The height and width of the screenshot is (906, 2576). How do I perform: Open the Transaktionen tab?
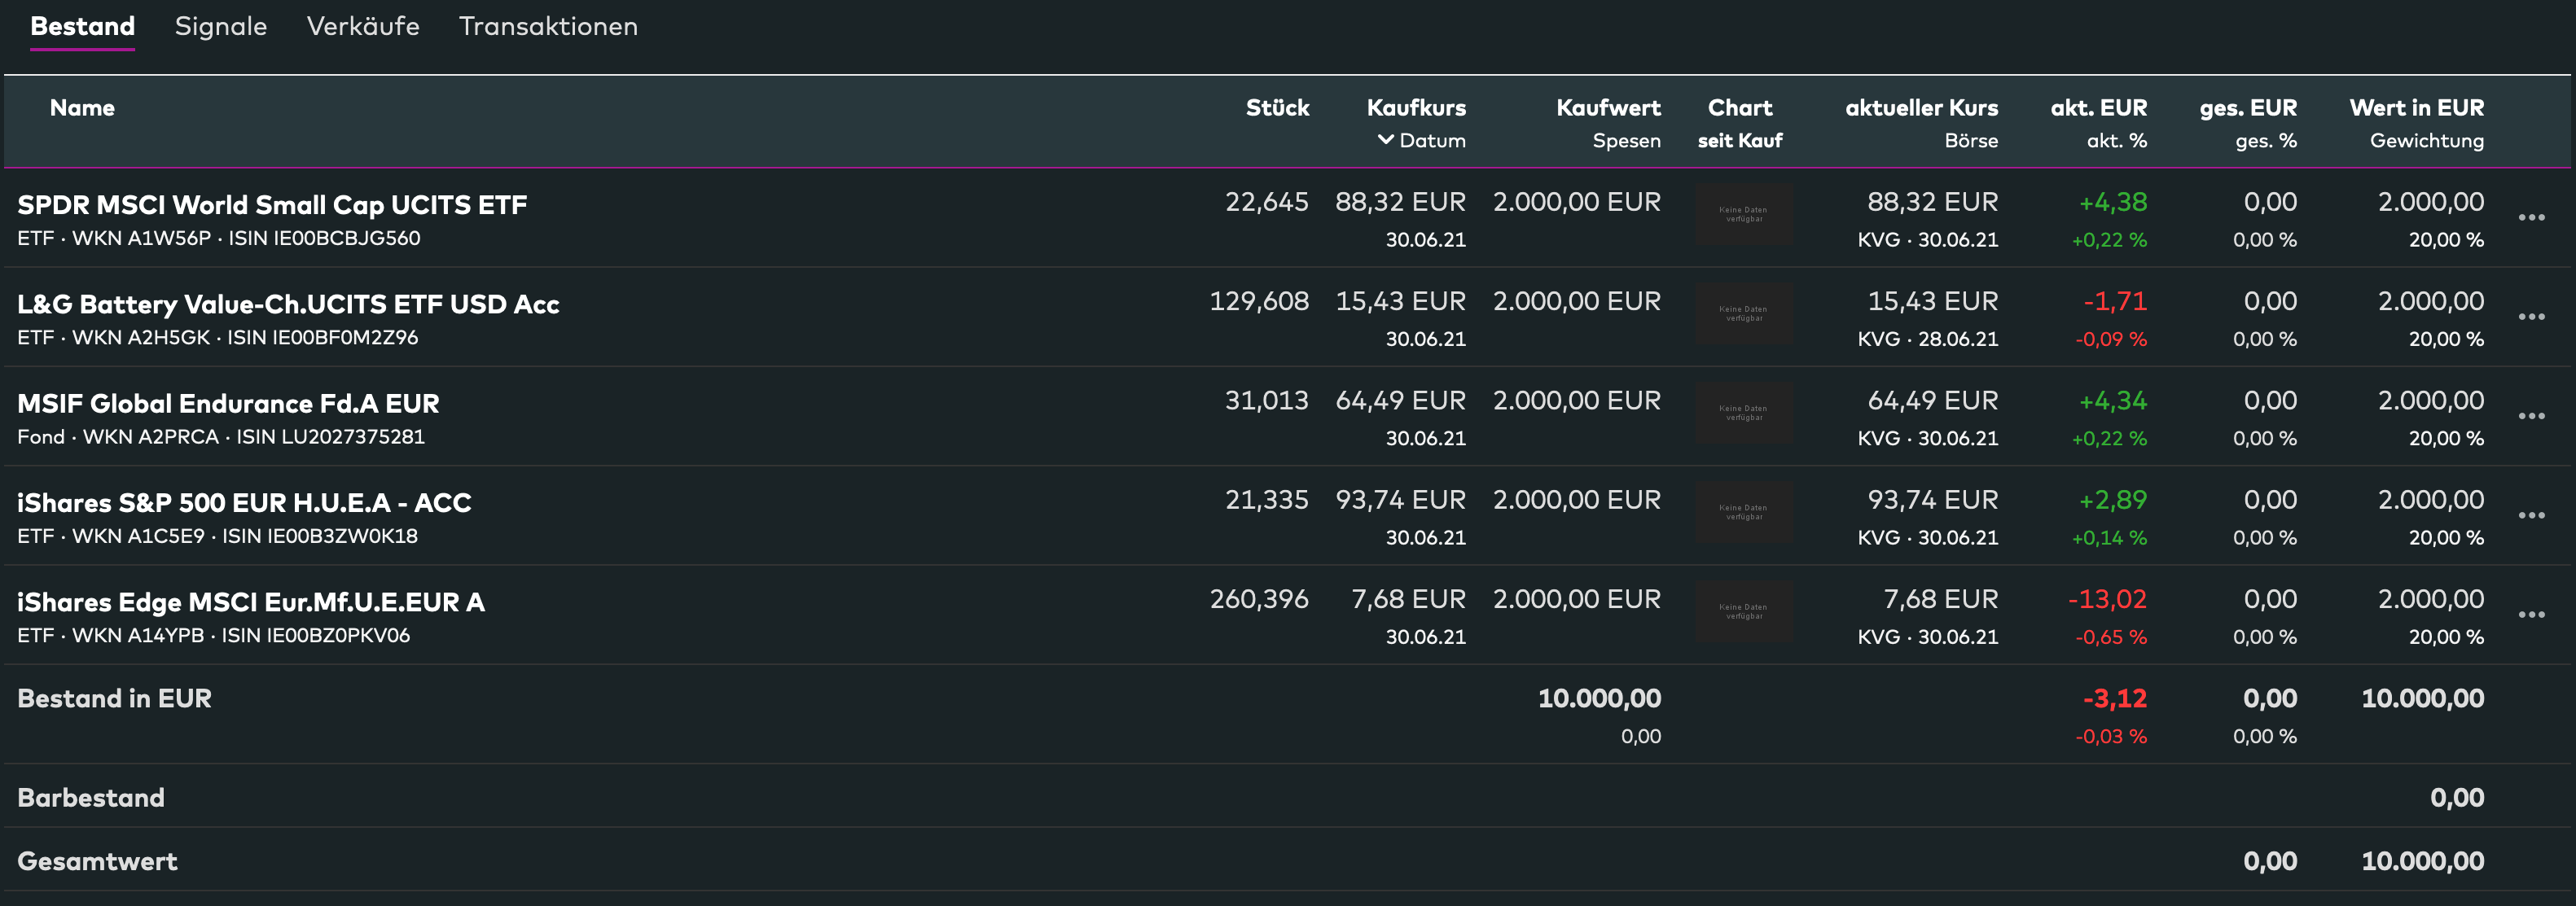click(x=547, y=27)
